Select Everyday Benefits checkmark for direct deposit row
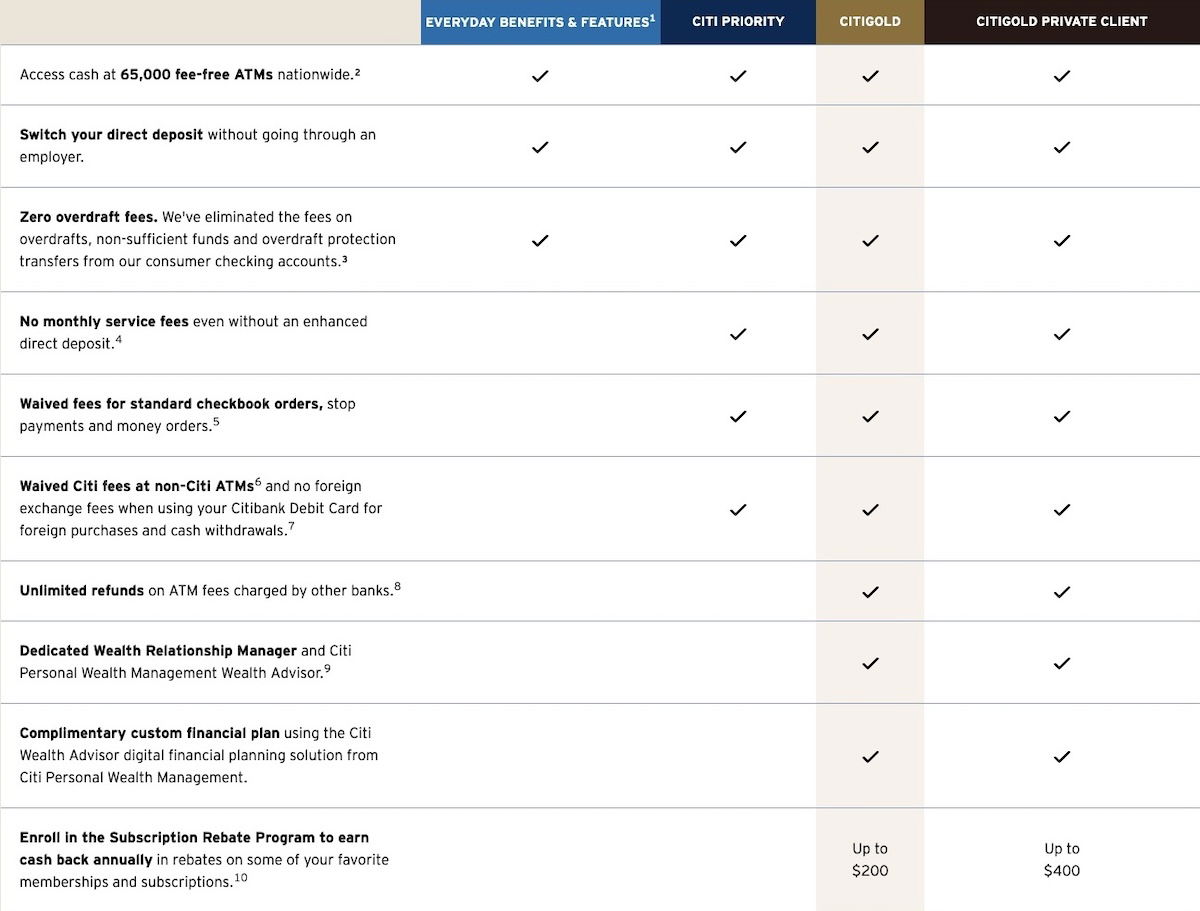This screenshot has width=1200, height=911. pyautogui.click(x=540, y=147)
